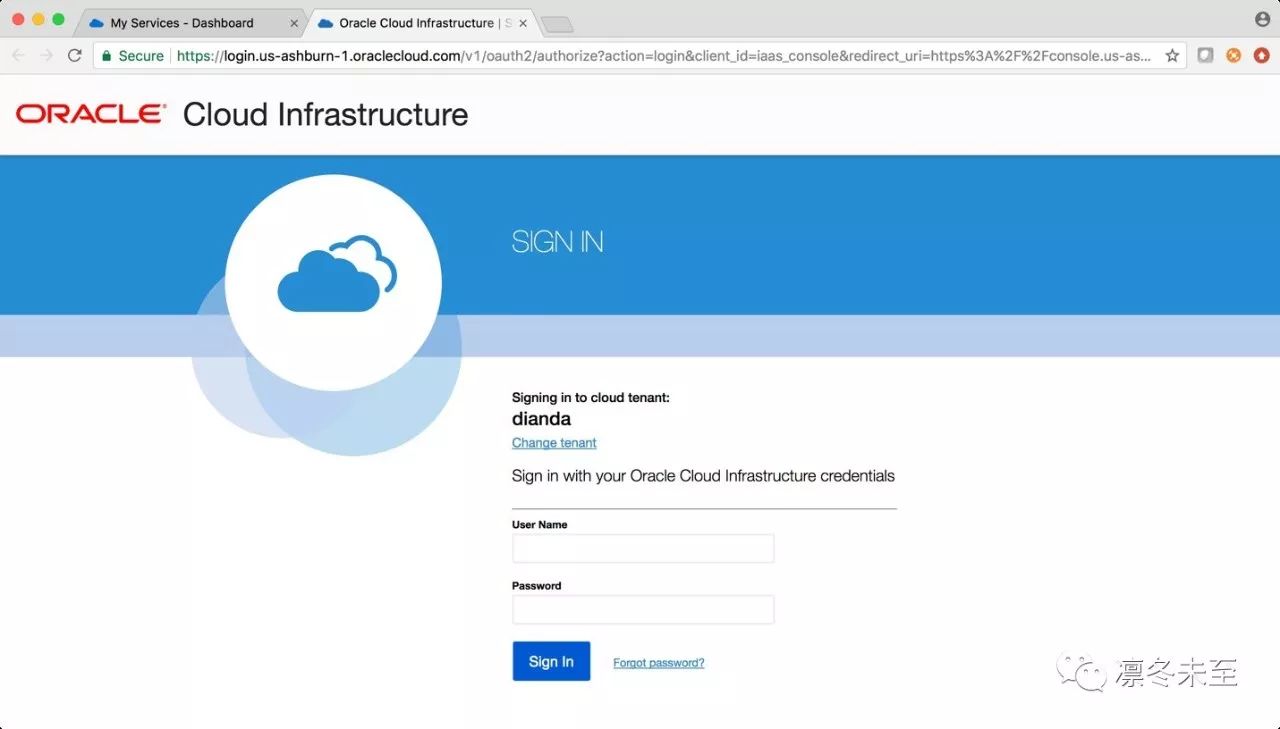Follow the Change tenant link
The width and height of the screenshot is (1280, 729).
[x=554, y=443]
